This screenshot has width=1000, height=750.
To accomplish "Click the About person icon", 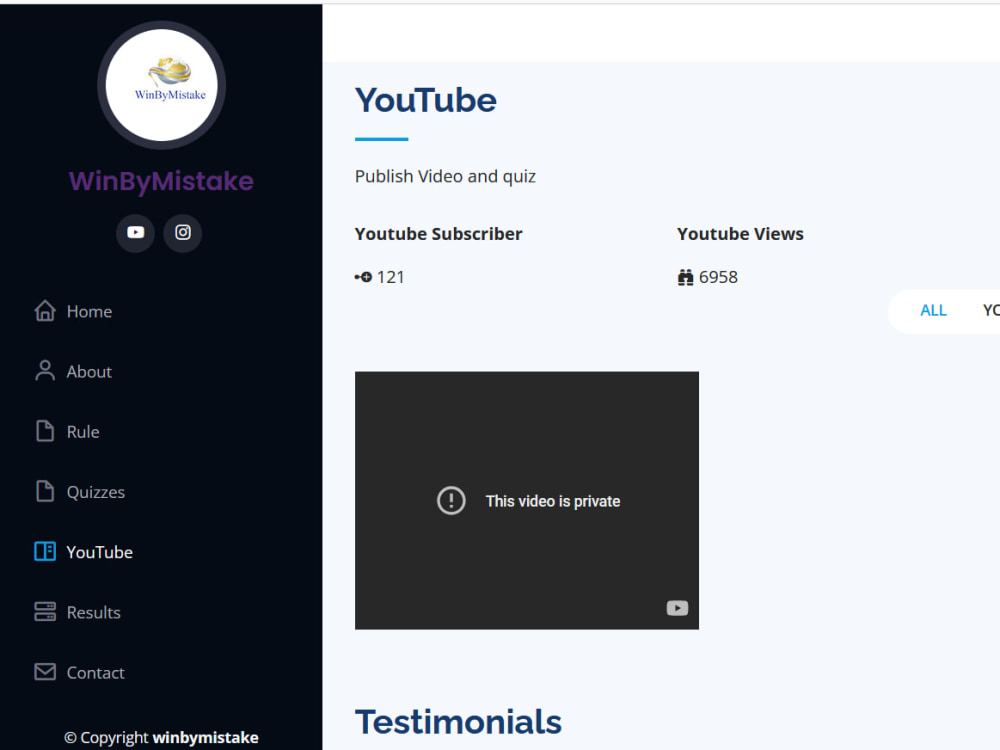I will tap(45, 371).
